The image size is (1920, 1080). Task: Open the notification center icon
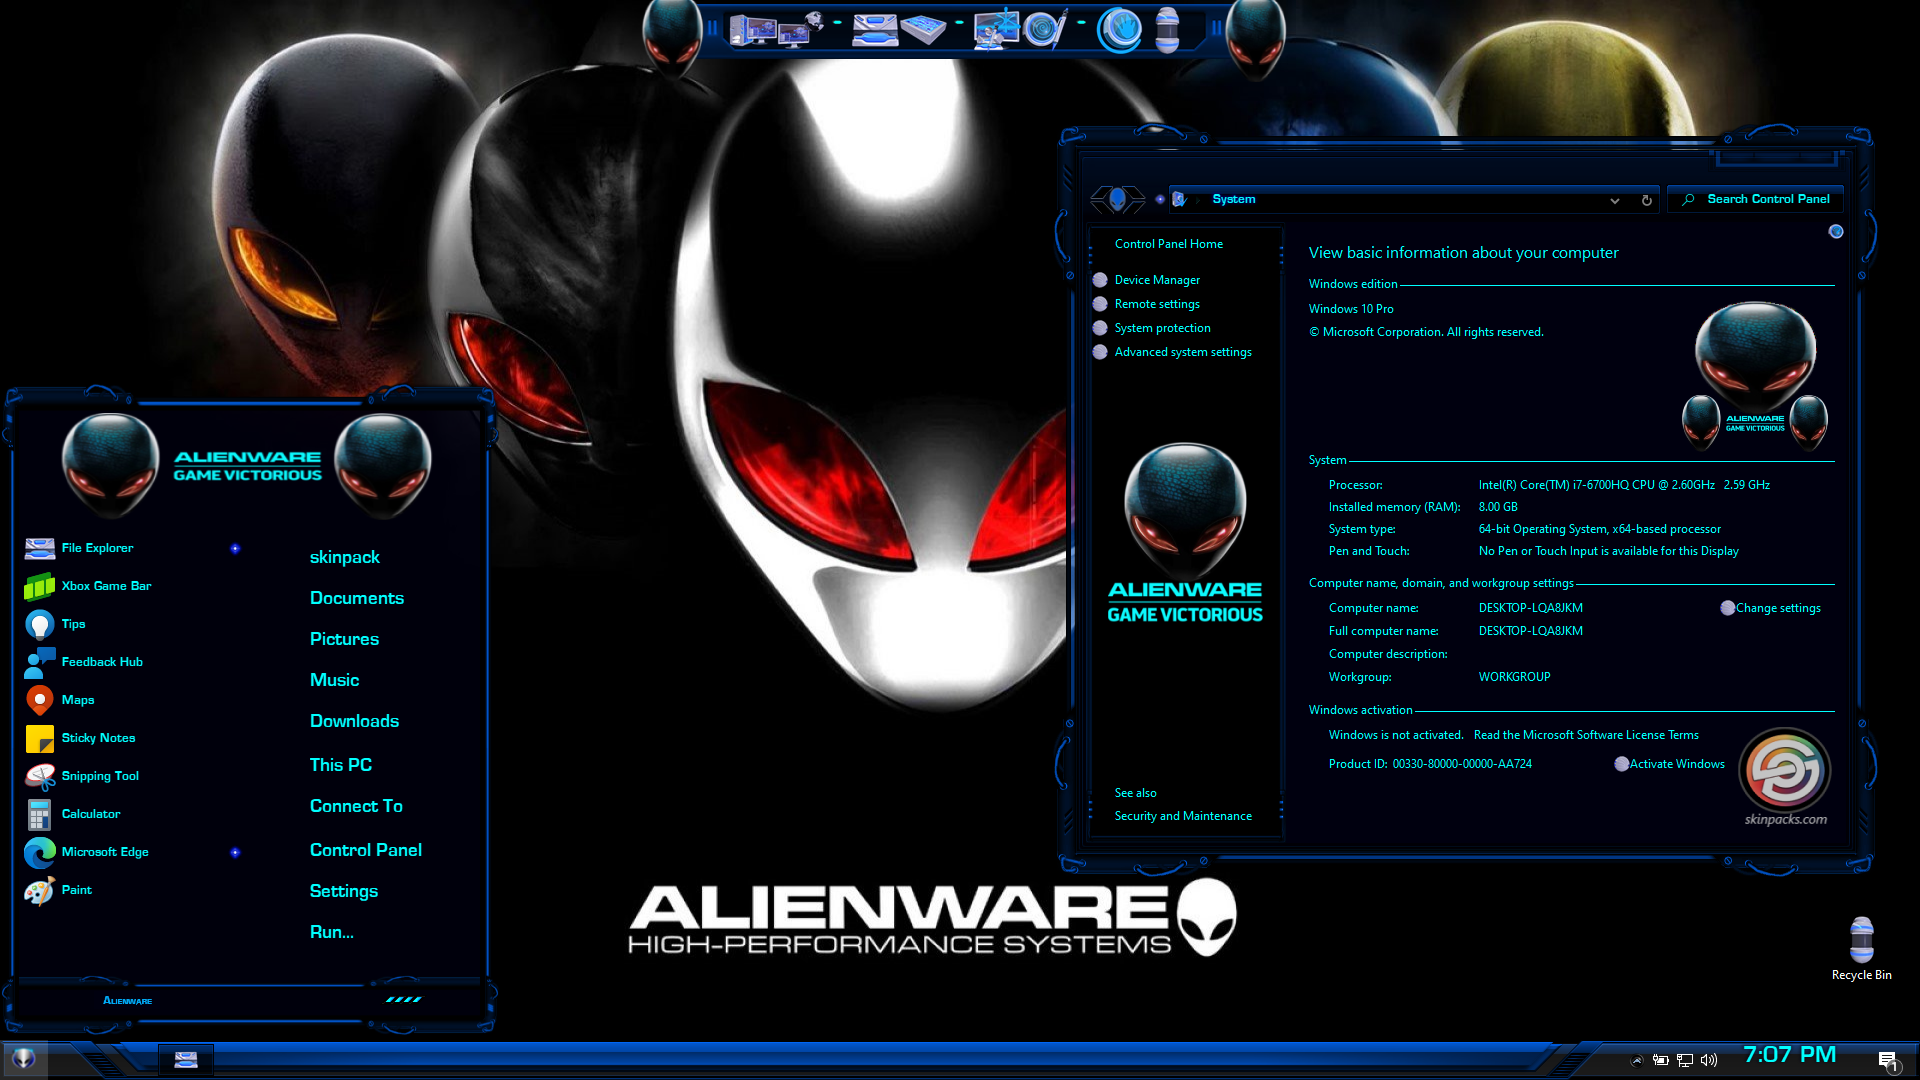point(1887,1061)
